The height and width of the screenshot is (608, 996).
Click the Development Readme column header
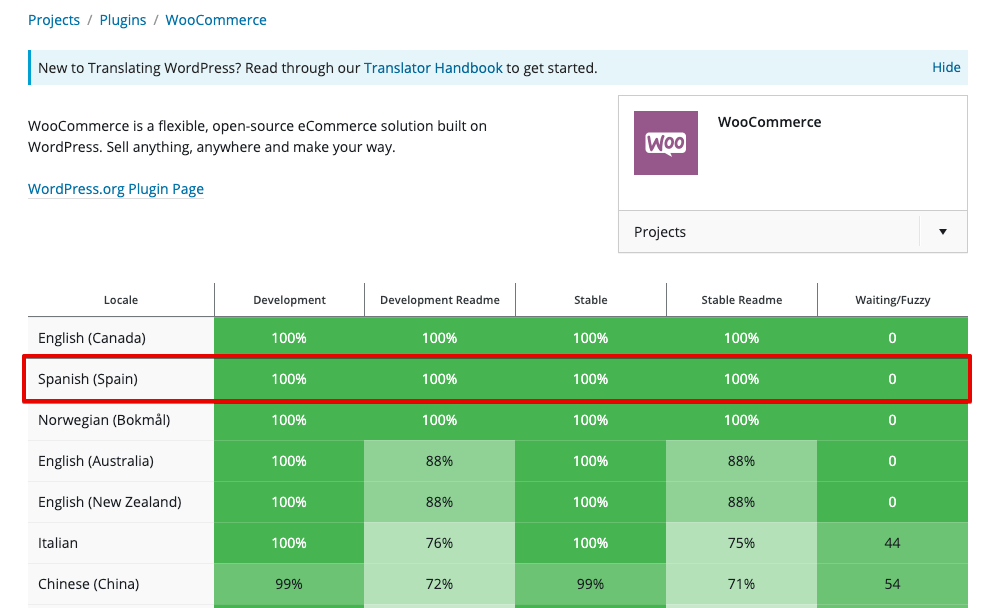tap(440, 300)
